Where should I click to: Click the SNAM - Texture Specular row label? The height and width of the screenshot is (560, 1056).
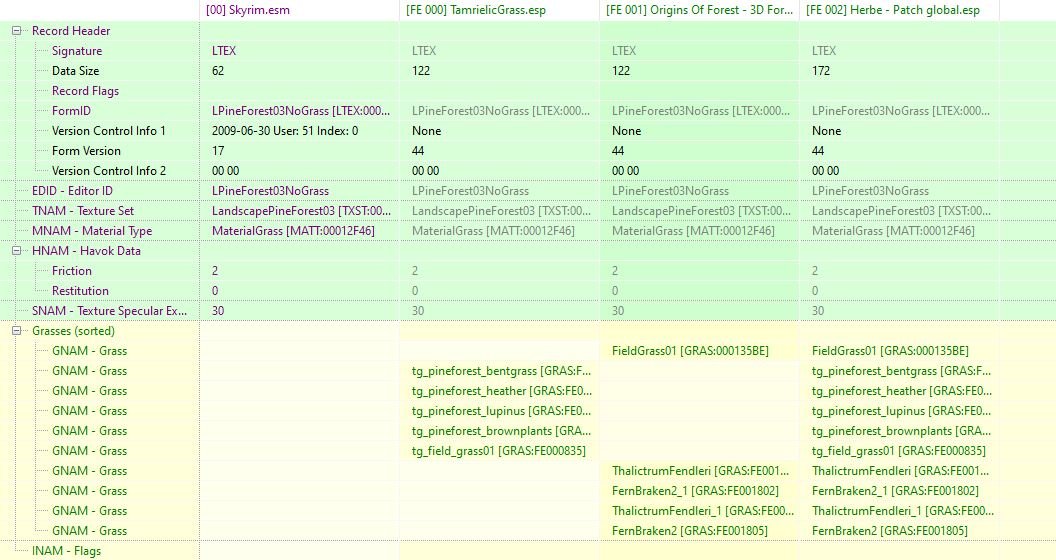pos(110,311)
